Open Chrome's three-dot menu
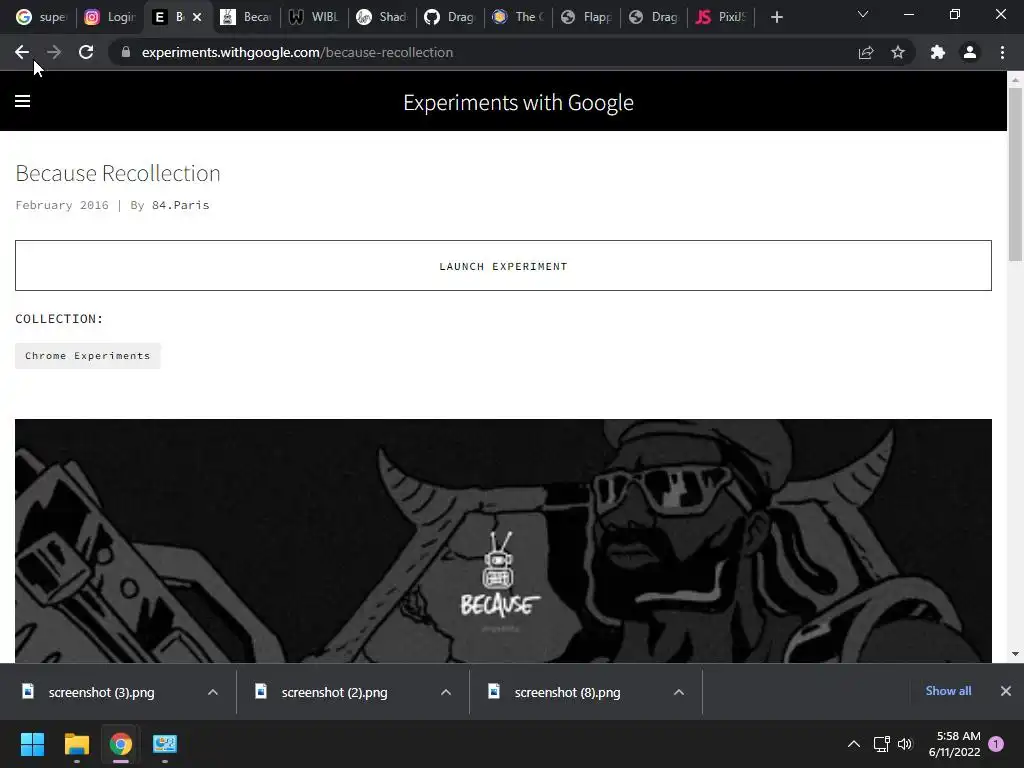Screen dimensions: 1024x768 [x=1002, y=52]
